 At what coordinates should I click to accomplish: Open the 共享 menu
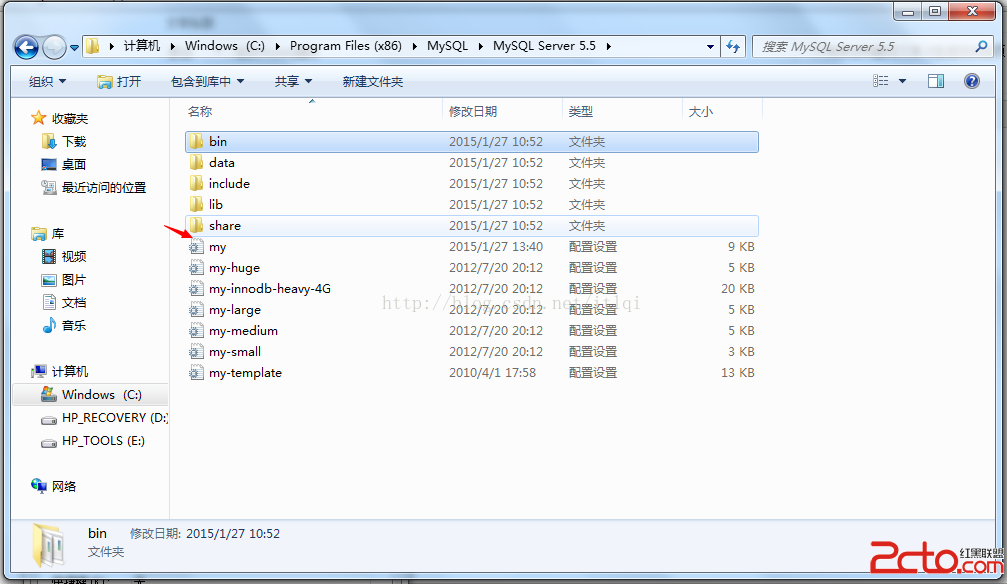293,82
